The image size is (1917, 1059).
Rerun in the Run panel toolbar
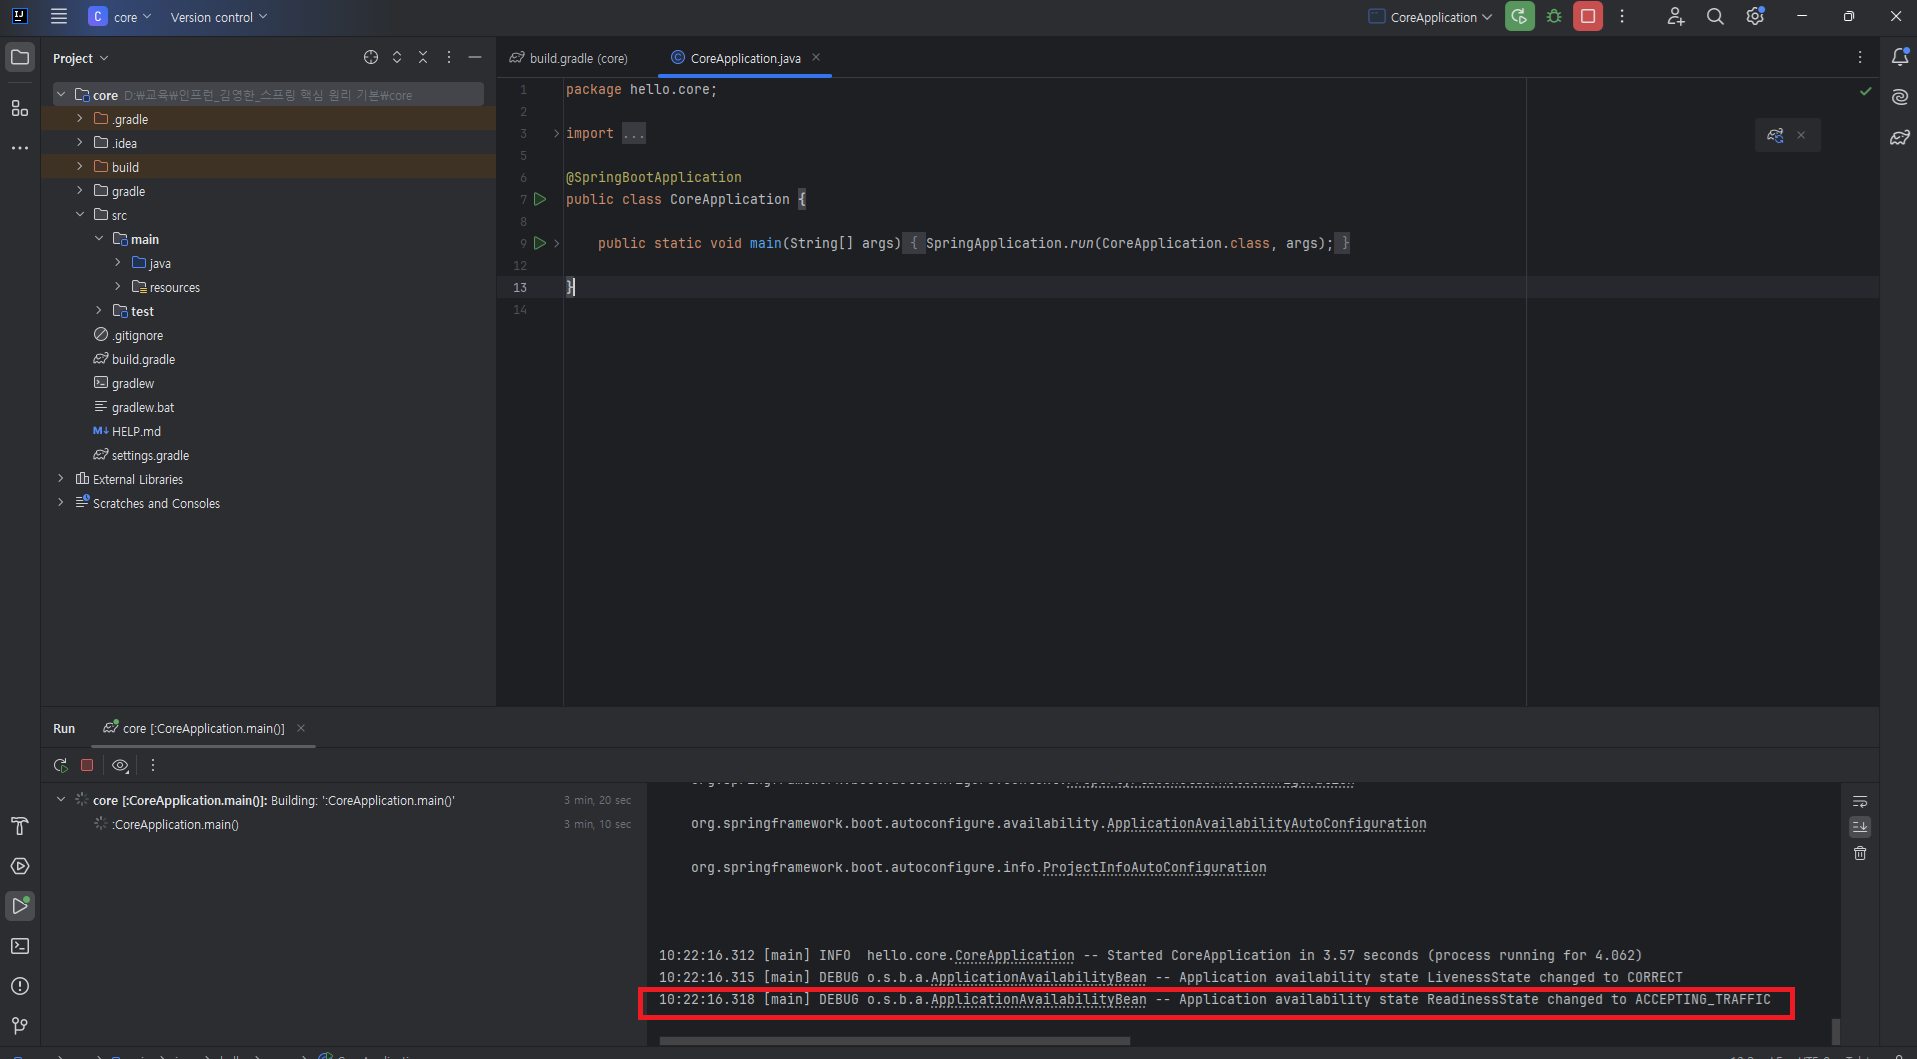61,765
